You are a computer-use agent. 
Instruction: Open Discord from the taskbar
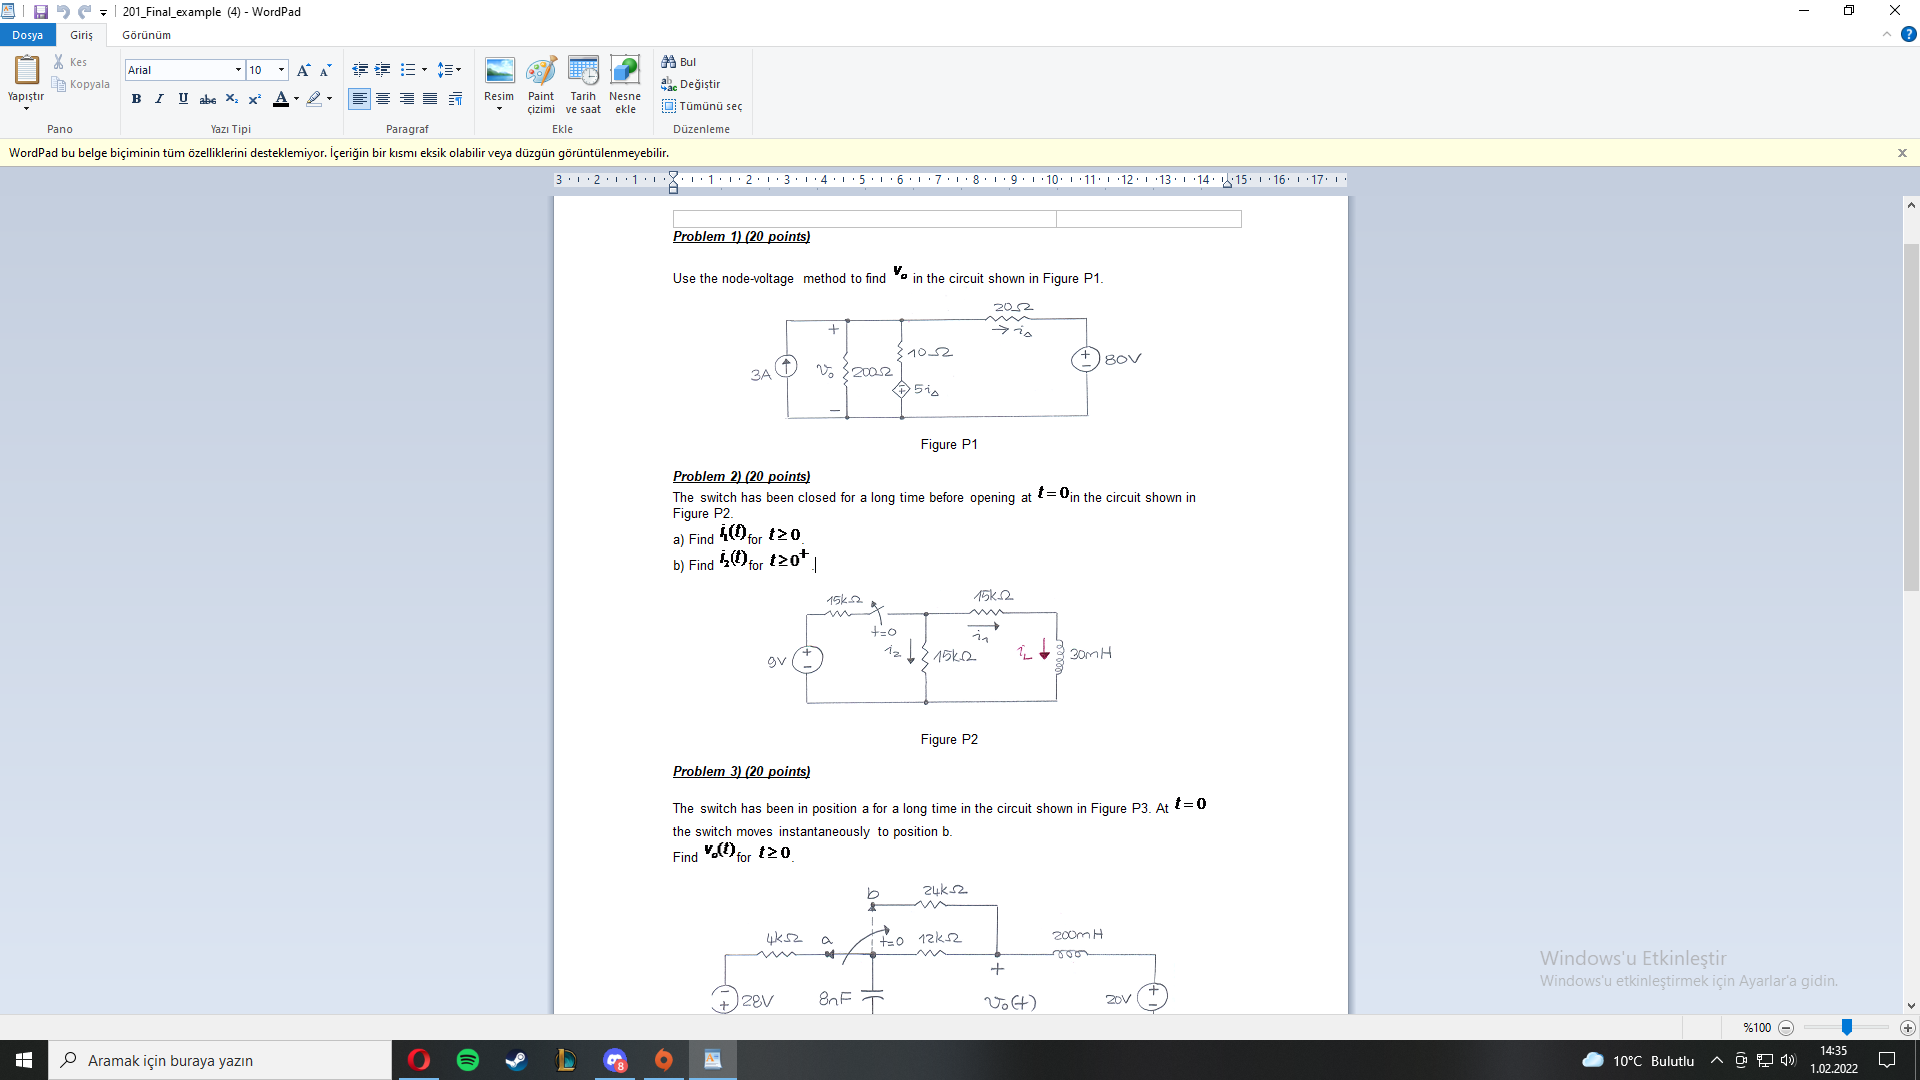point(615,1060)
